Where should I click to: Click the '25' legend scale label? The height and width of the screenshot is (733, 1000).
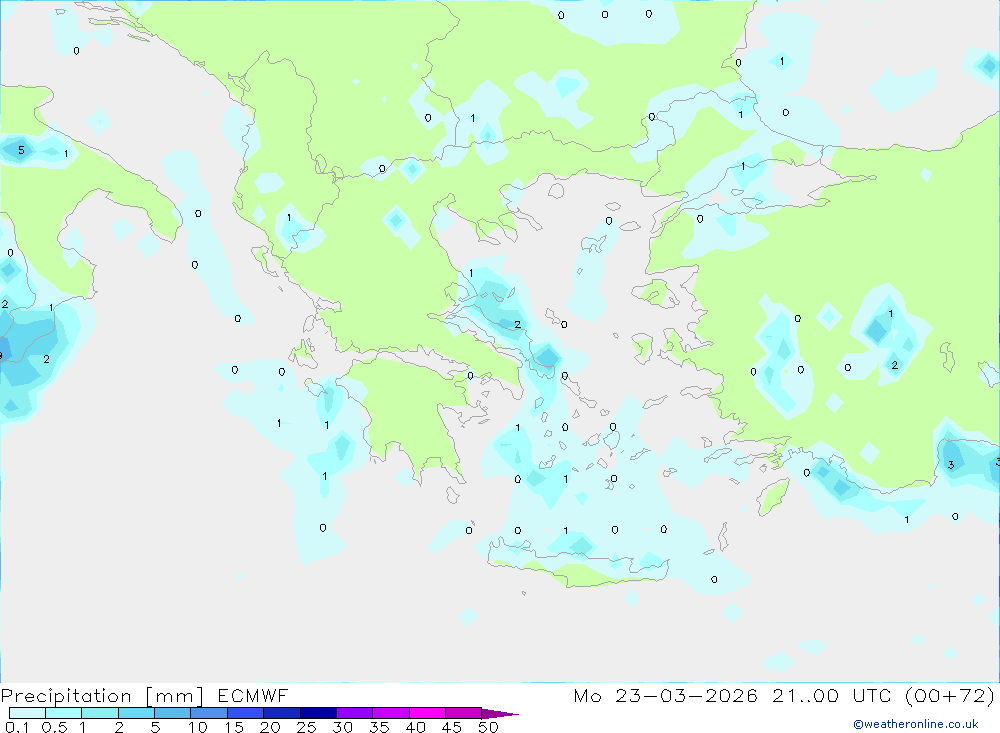(x=306, y=727)
